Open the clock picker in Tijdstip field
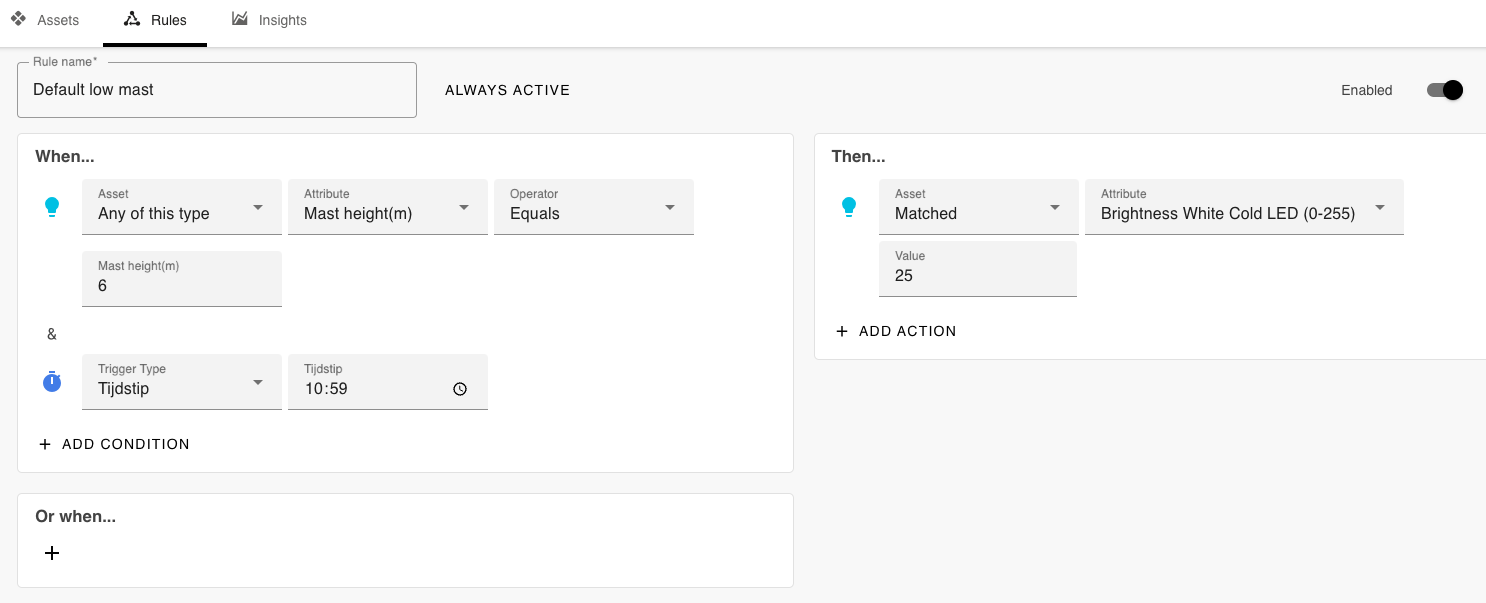Screen dimensions: 1486x603 [x=460, y=389]
